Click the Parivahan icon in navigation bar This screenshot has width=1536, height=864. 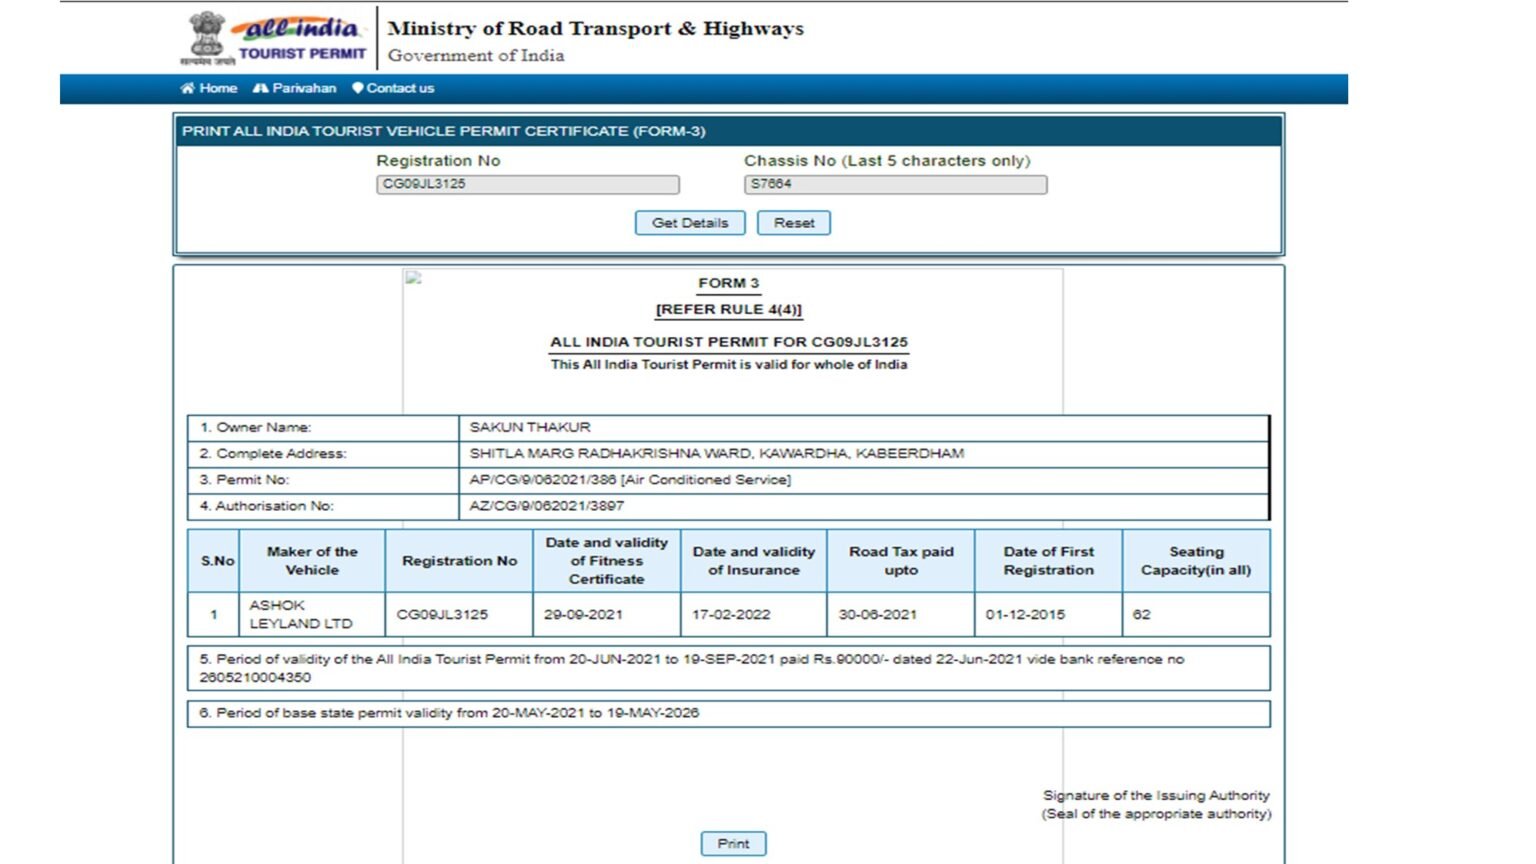point(262,88)
